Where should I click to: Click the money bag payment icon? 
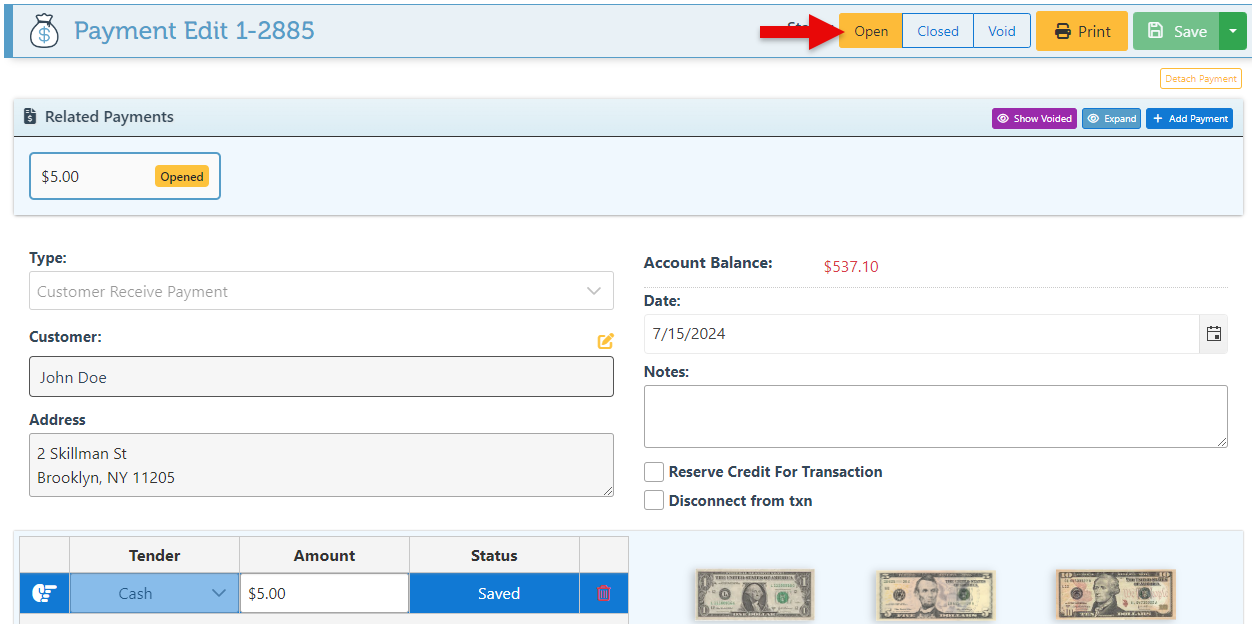[44, 31]
